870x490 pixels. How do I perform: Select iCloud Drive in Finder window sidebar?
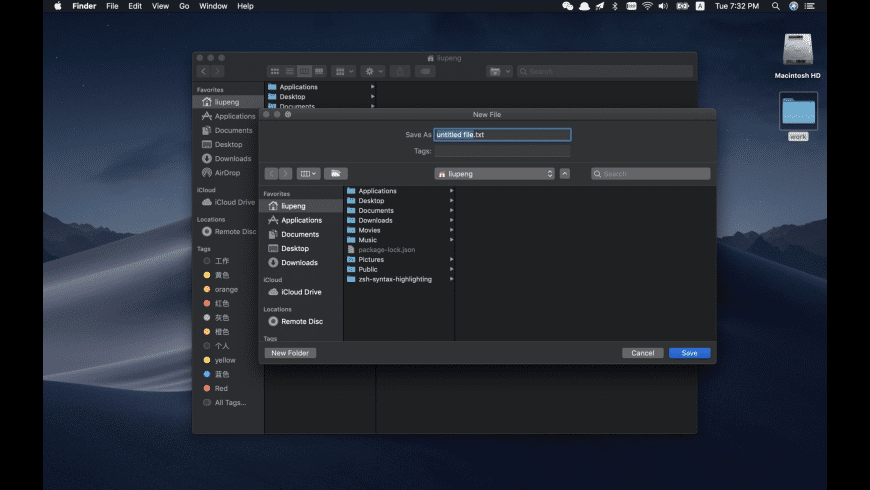point(229,202)
